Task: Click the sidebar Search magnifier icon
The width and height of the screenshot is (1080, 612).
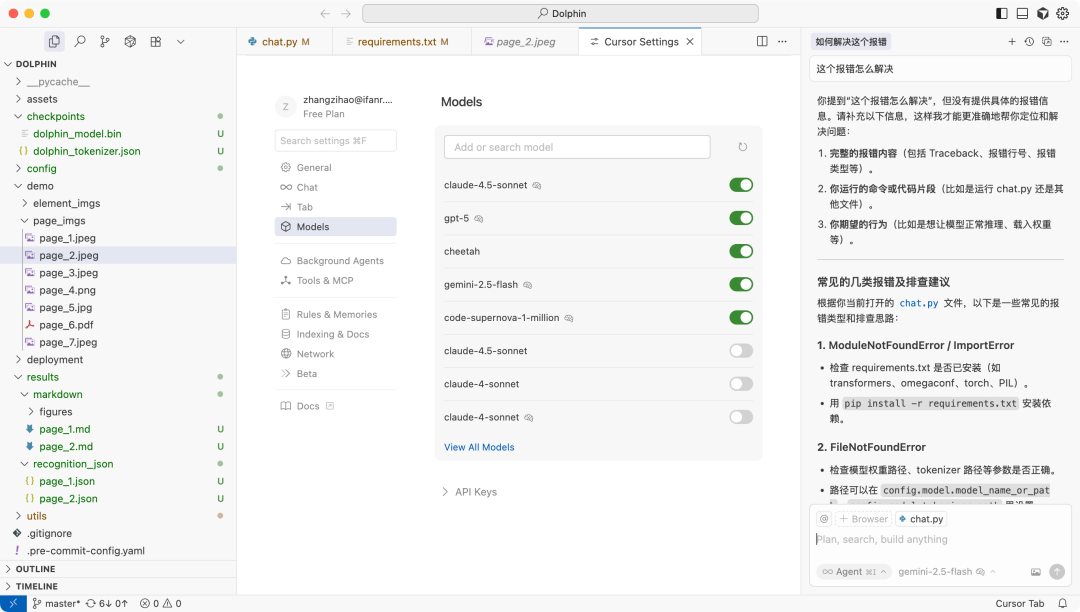Action: [80, 42]
